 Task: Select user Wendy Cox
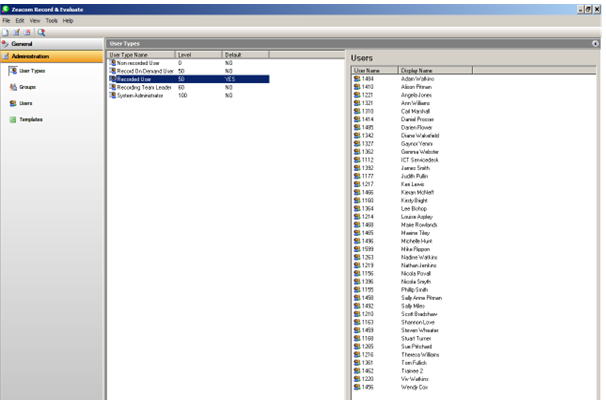(414, 387)
